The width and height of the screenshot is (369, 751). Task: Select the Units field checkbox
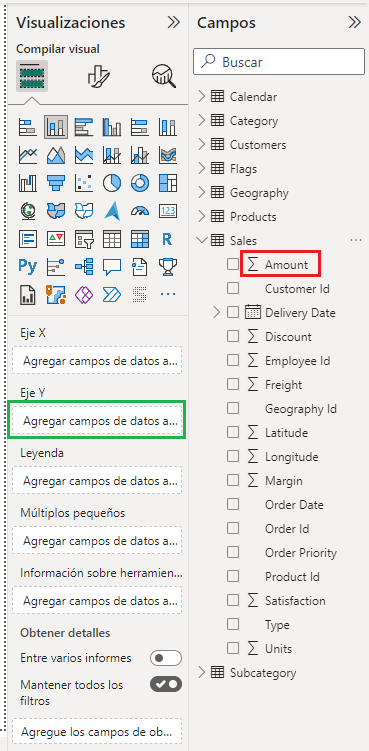click(233, 648)
